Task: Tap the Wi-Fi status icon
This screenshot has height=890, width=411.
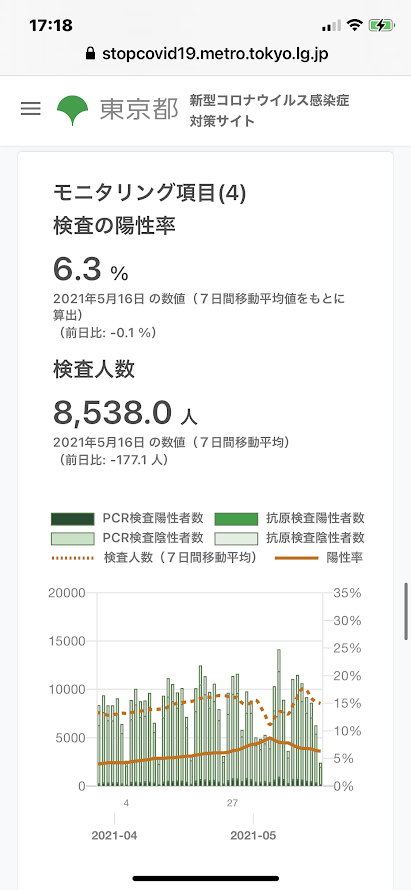Action: (x=355, y=25)
